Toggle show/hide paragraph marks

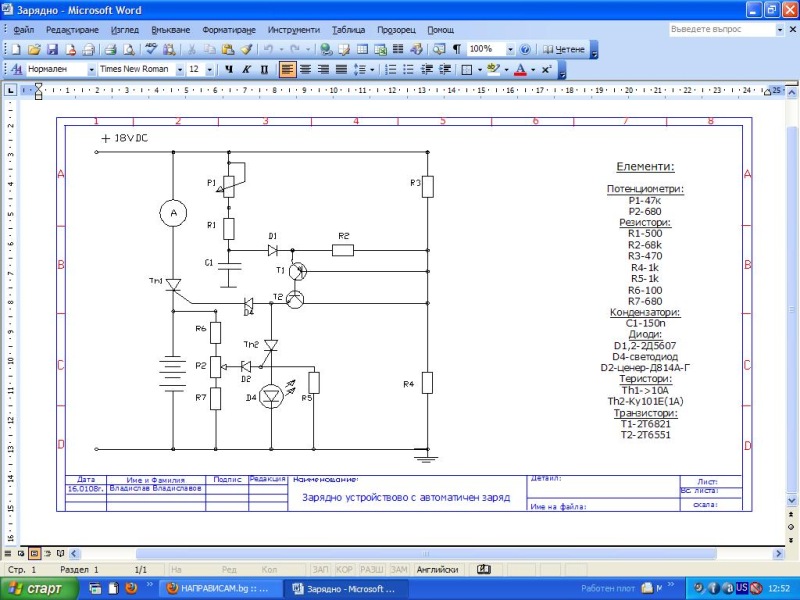click(456, 49)
